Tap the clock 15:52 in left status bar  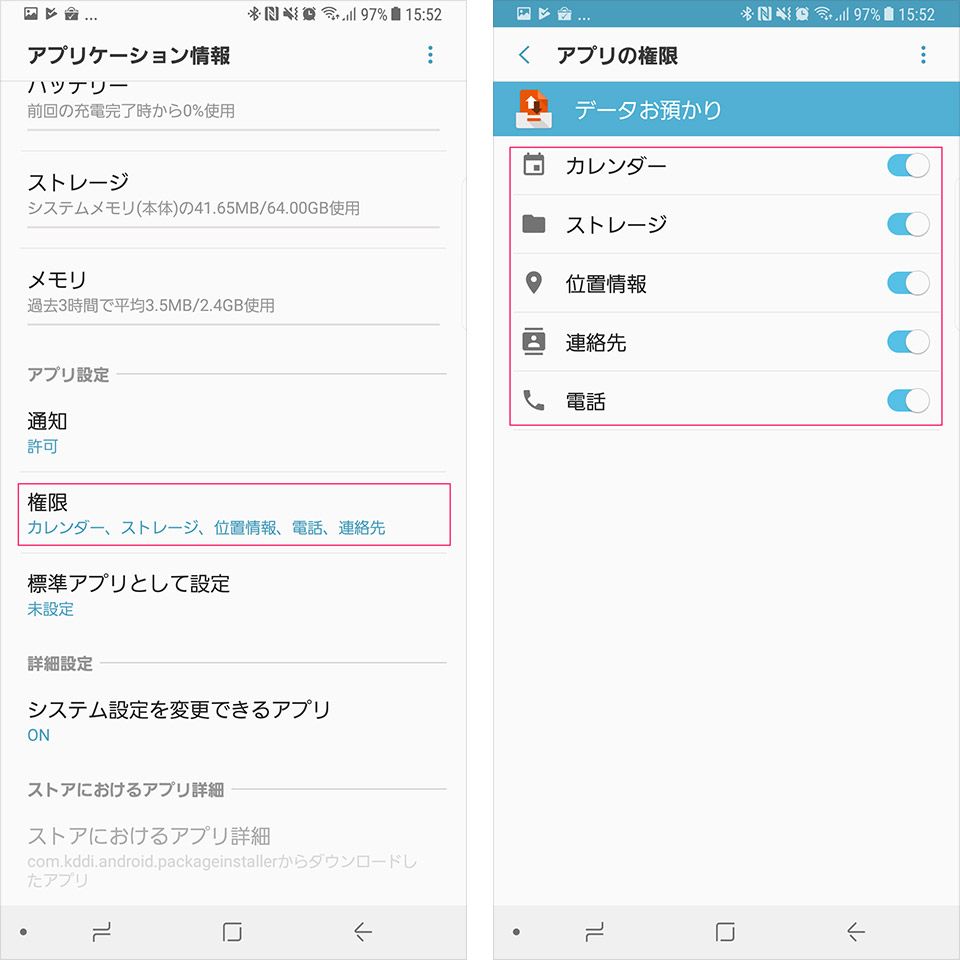point(424,14)
